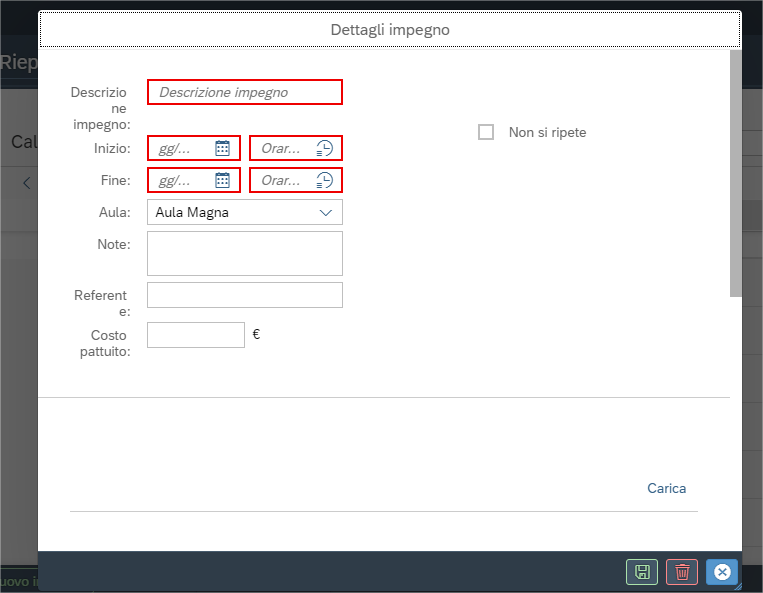Screen dimensions: 763x593
Task: Open the Fine time clock picker
Action: pyautogui.click(x=325, y=180)
